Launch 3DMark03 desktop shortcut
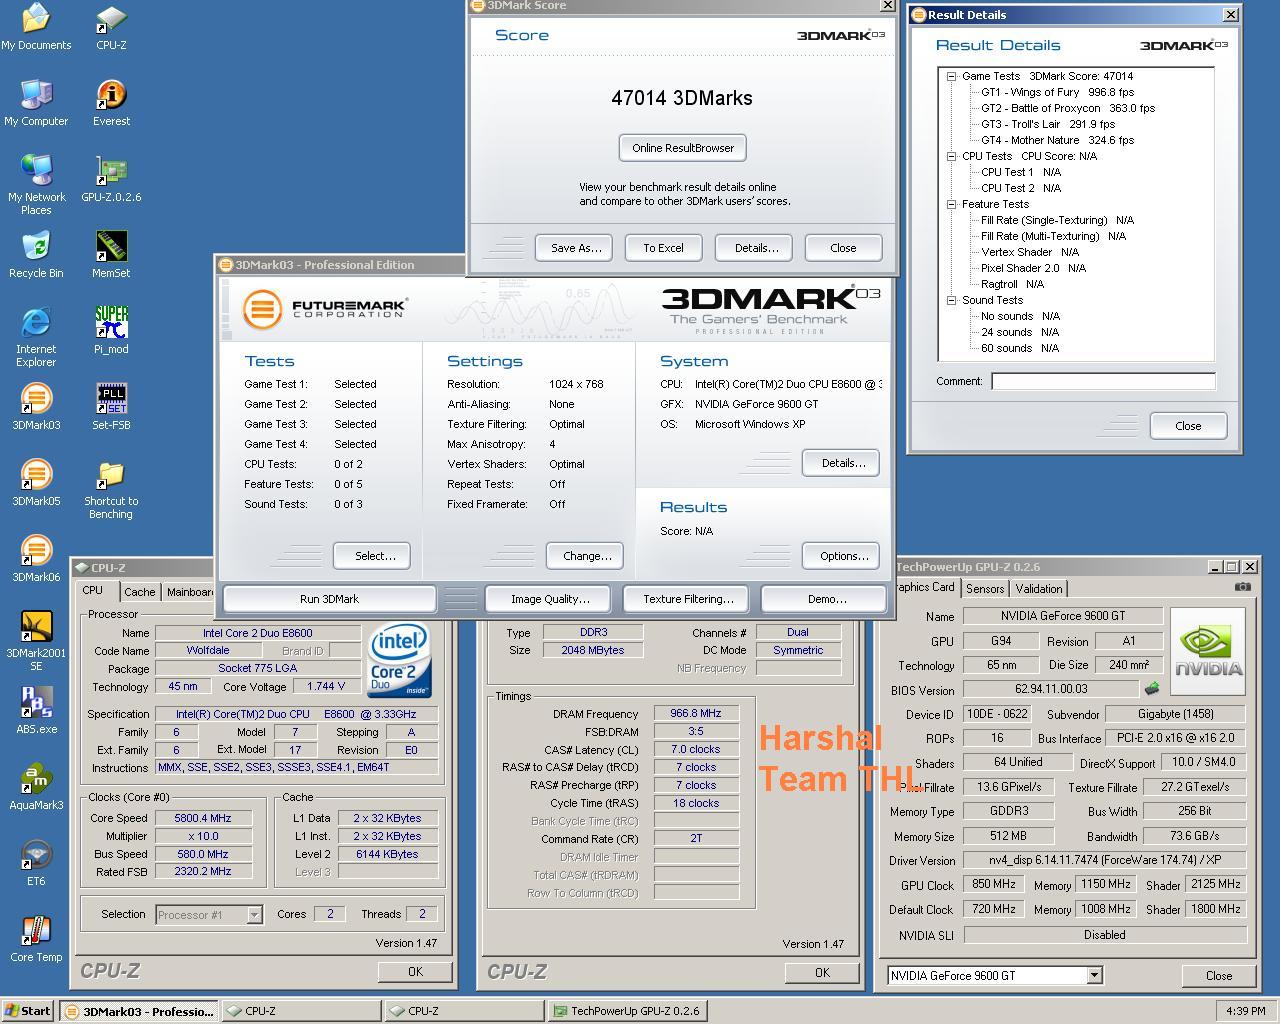 point(36,407)
